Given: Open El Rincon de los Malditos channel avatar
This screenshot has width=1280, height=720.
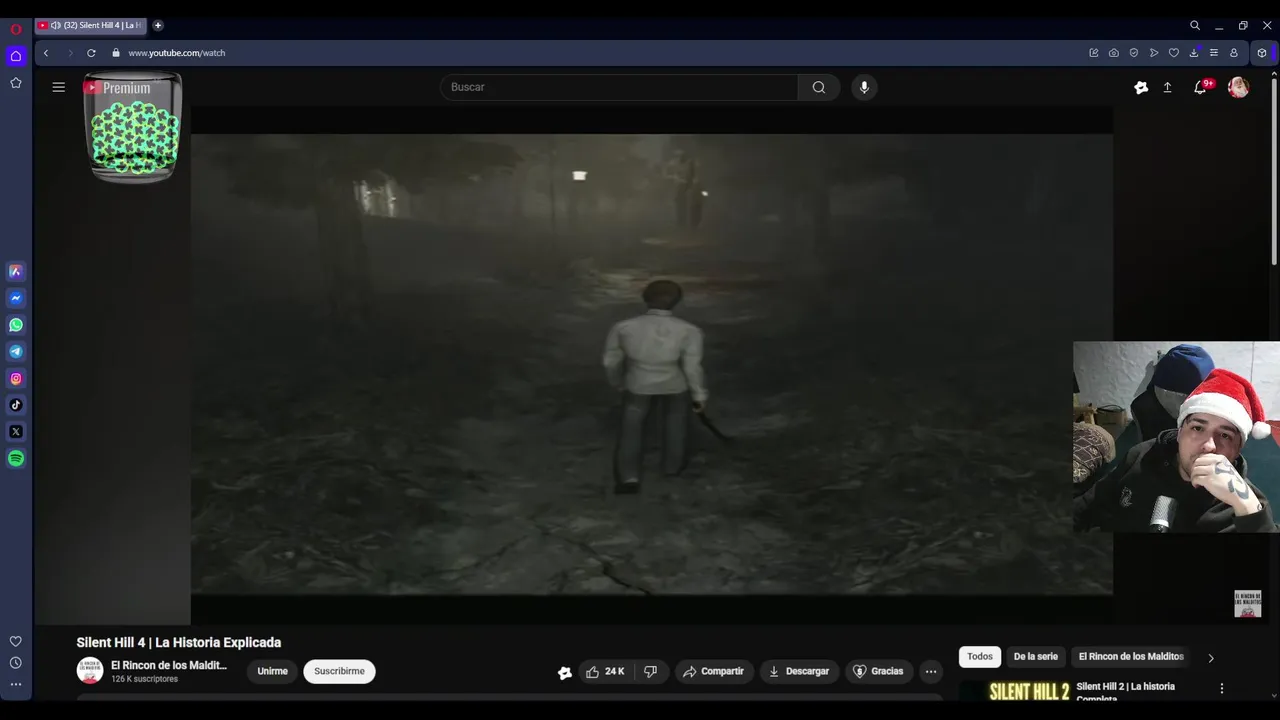Looking at the screenshot, I should click(x=90, y=671).
